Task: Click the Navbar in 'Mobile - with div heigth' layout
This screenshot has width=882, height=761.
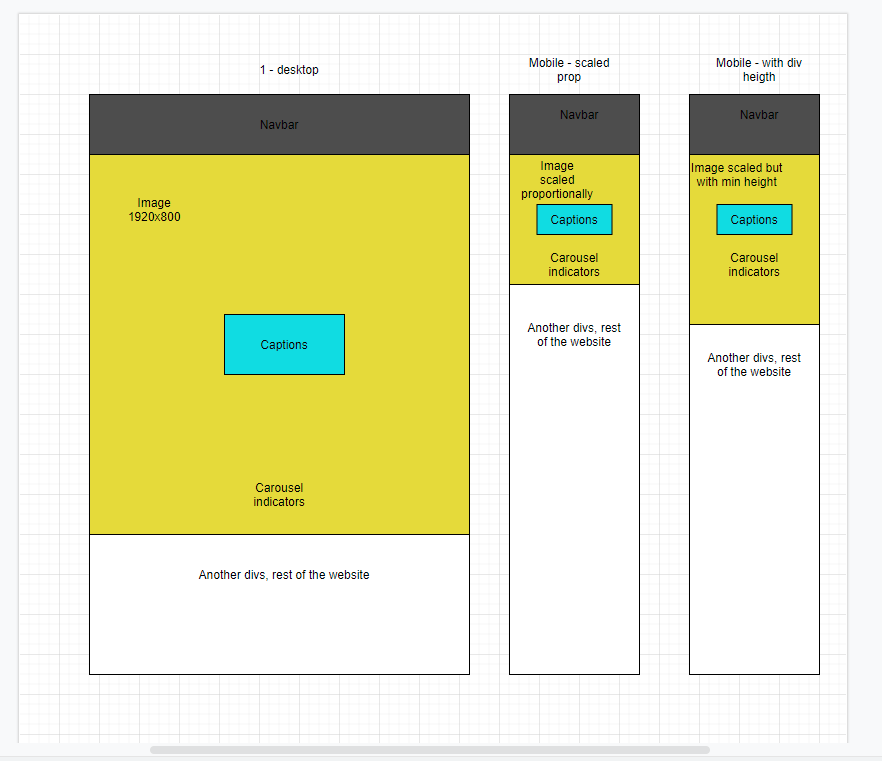Action: (x=754, y=124)
